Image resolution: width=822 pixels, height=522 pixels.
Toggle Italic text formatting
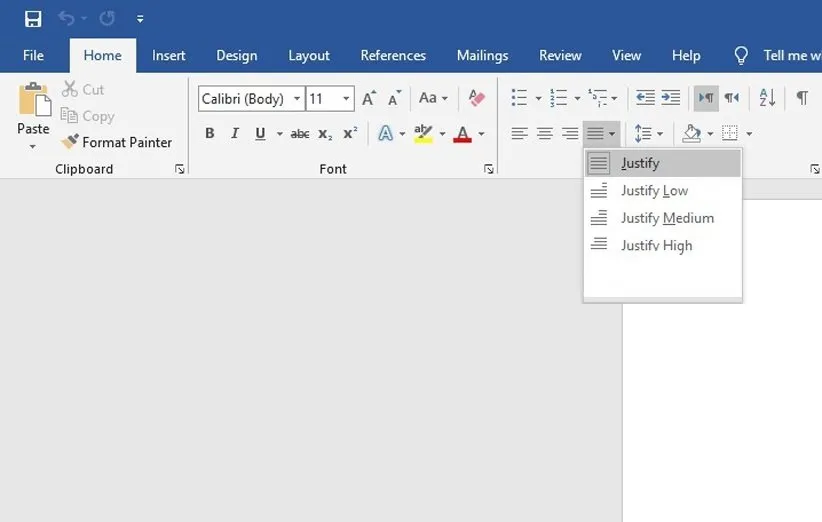(235, 133)
